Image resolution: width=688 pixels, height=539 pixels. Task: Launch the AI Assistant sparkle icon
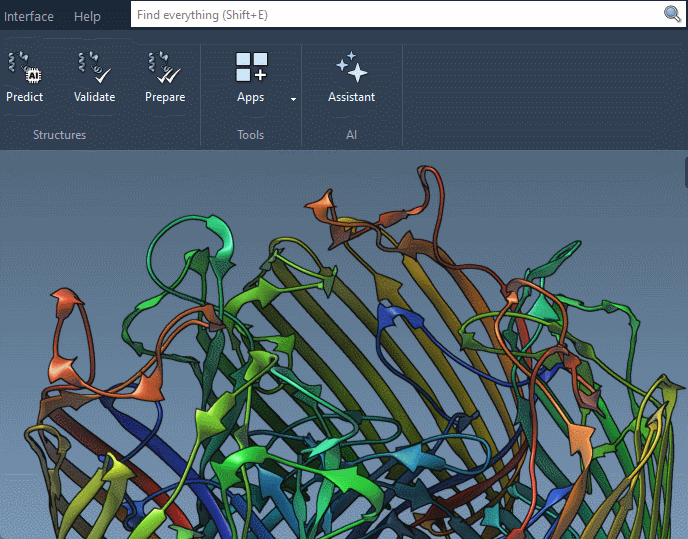point(351,68)
